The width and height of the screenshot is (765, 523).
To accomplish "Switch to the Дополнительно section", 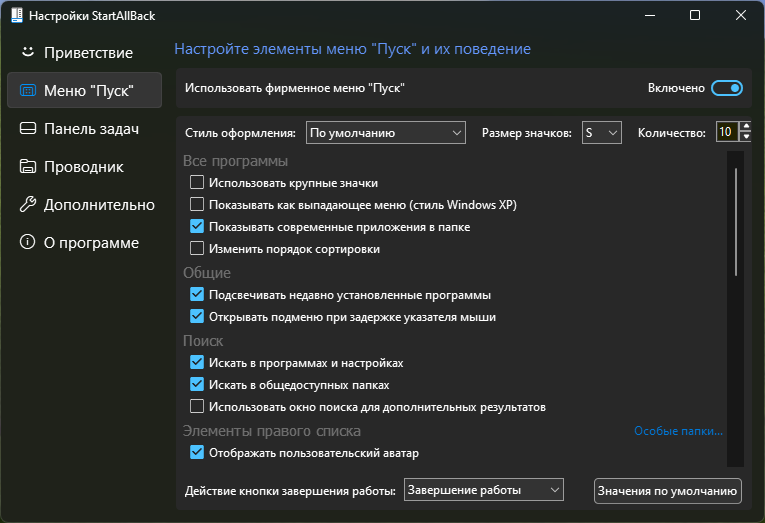I will click(98, 204).
